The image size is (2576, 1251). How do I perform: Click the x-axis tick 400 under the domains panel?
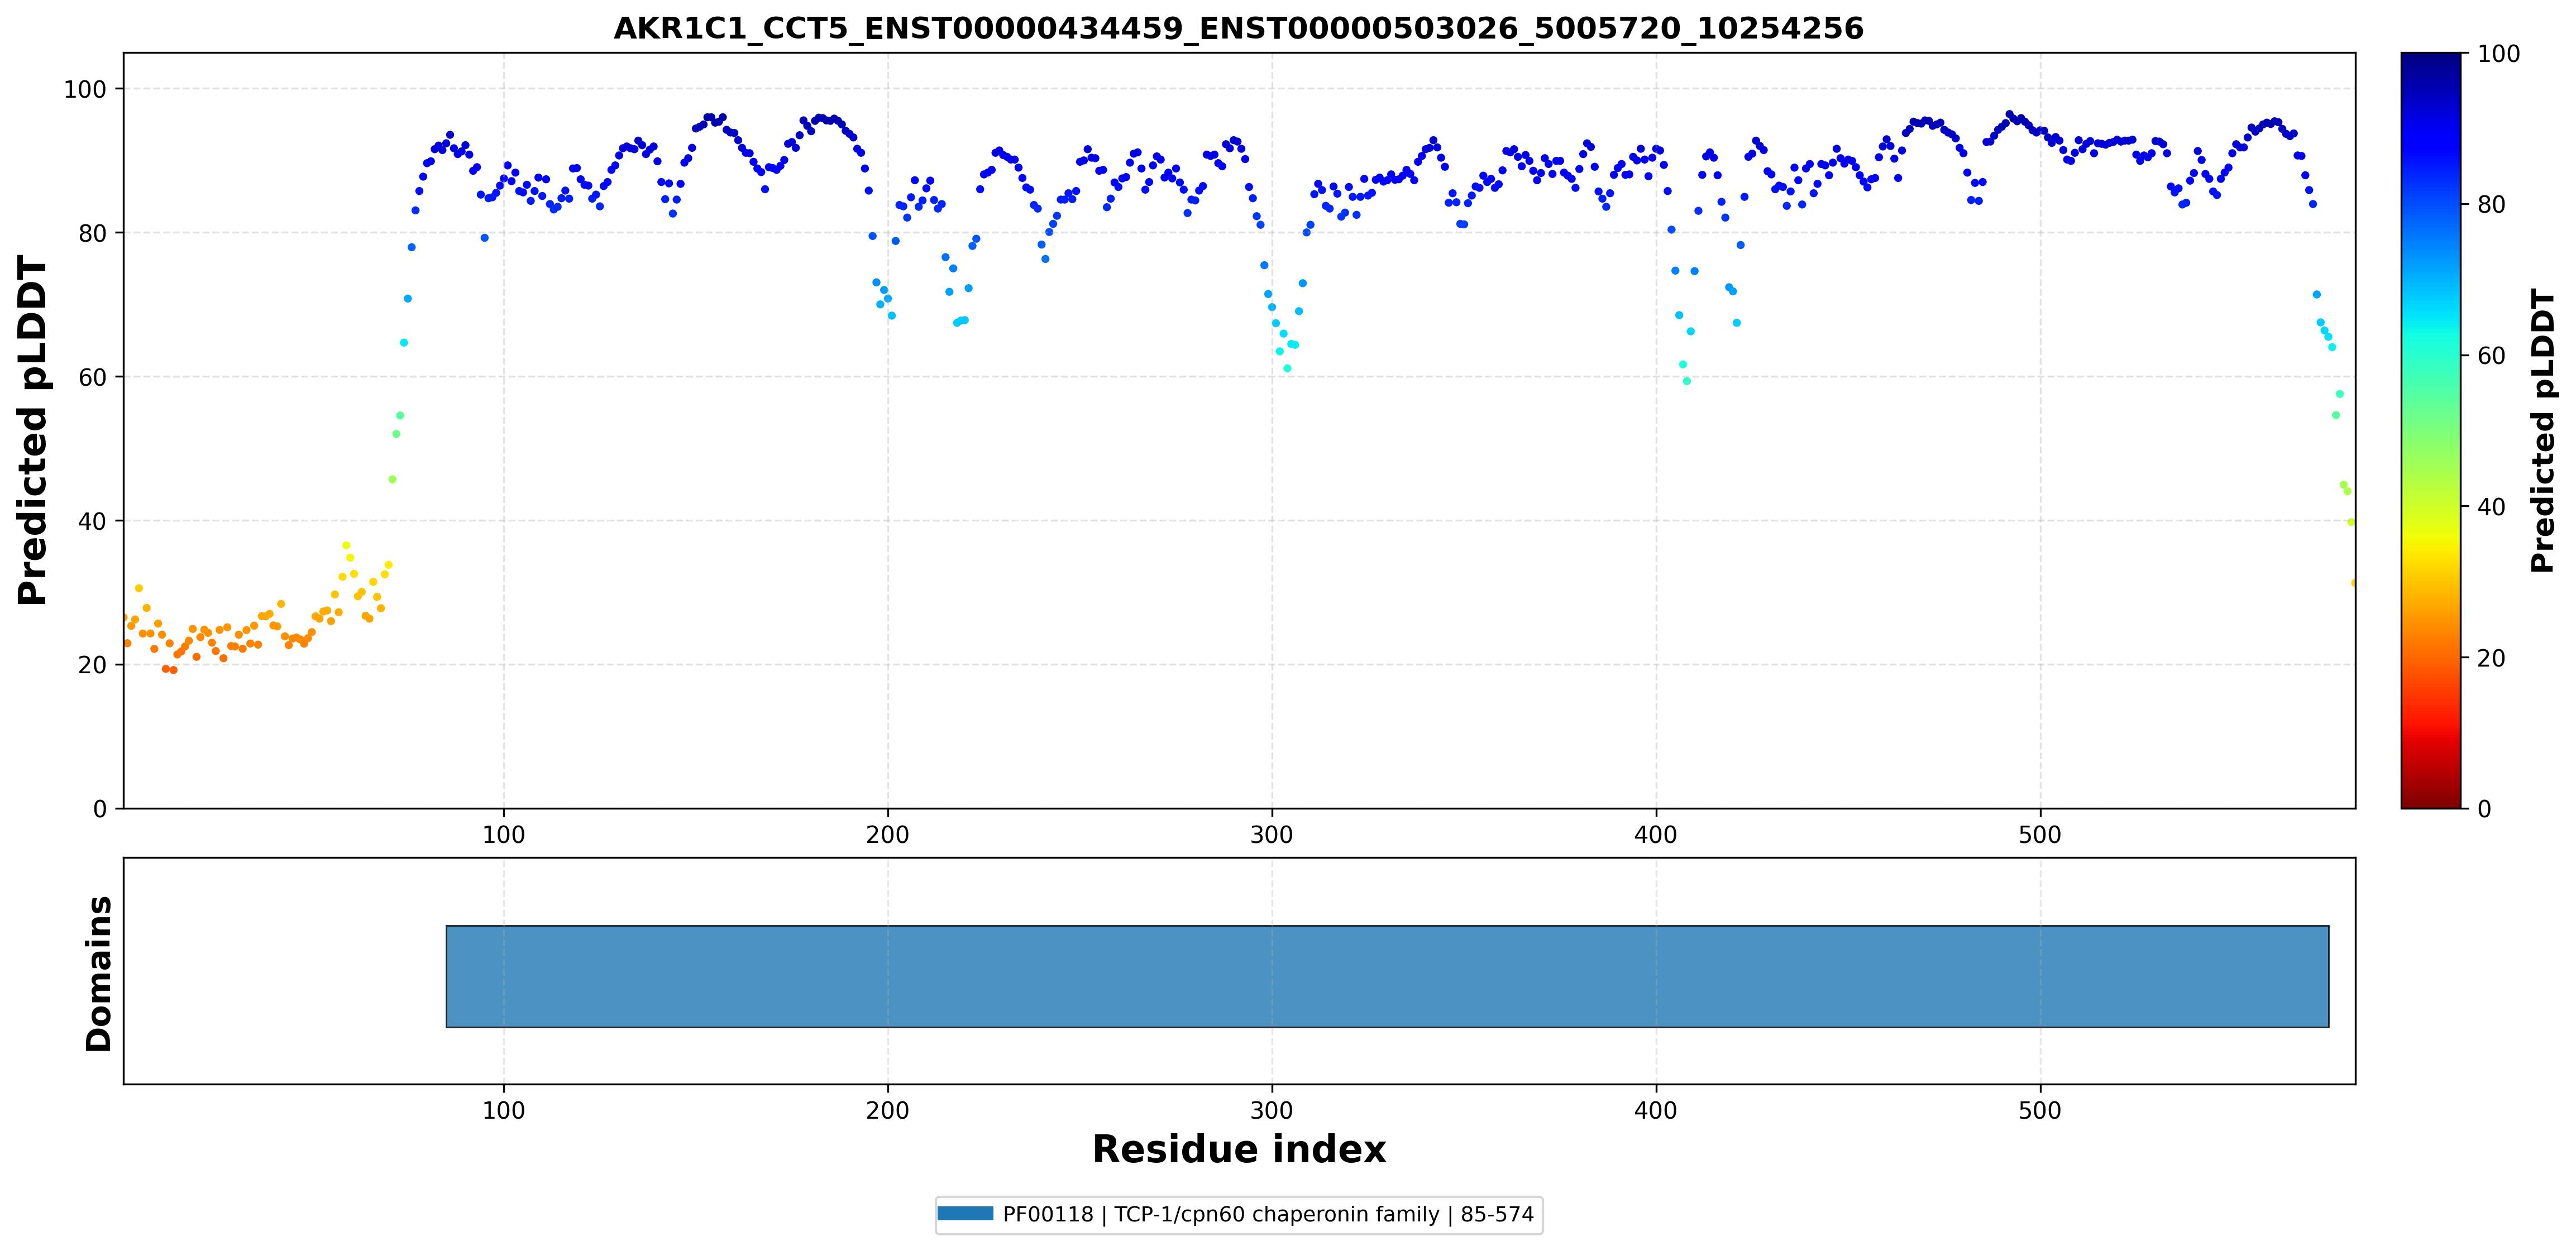tap(1655, 1110)
